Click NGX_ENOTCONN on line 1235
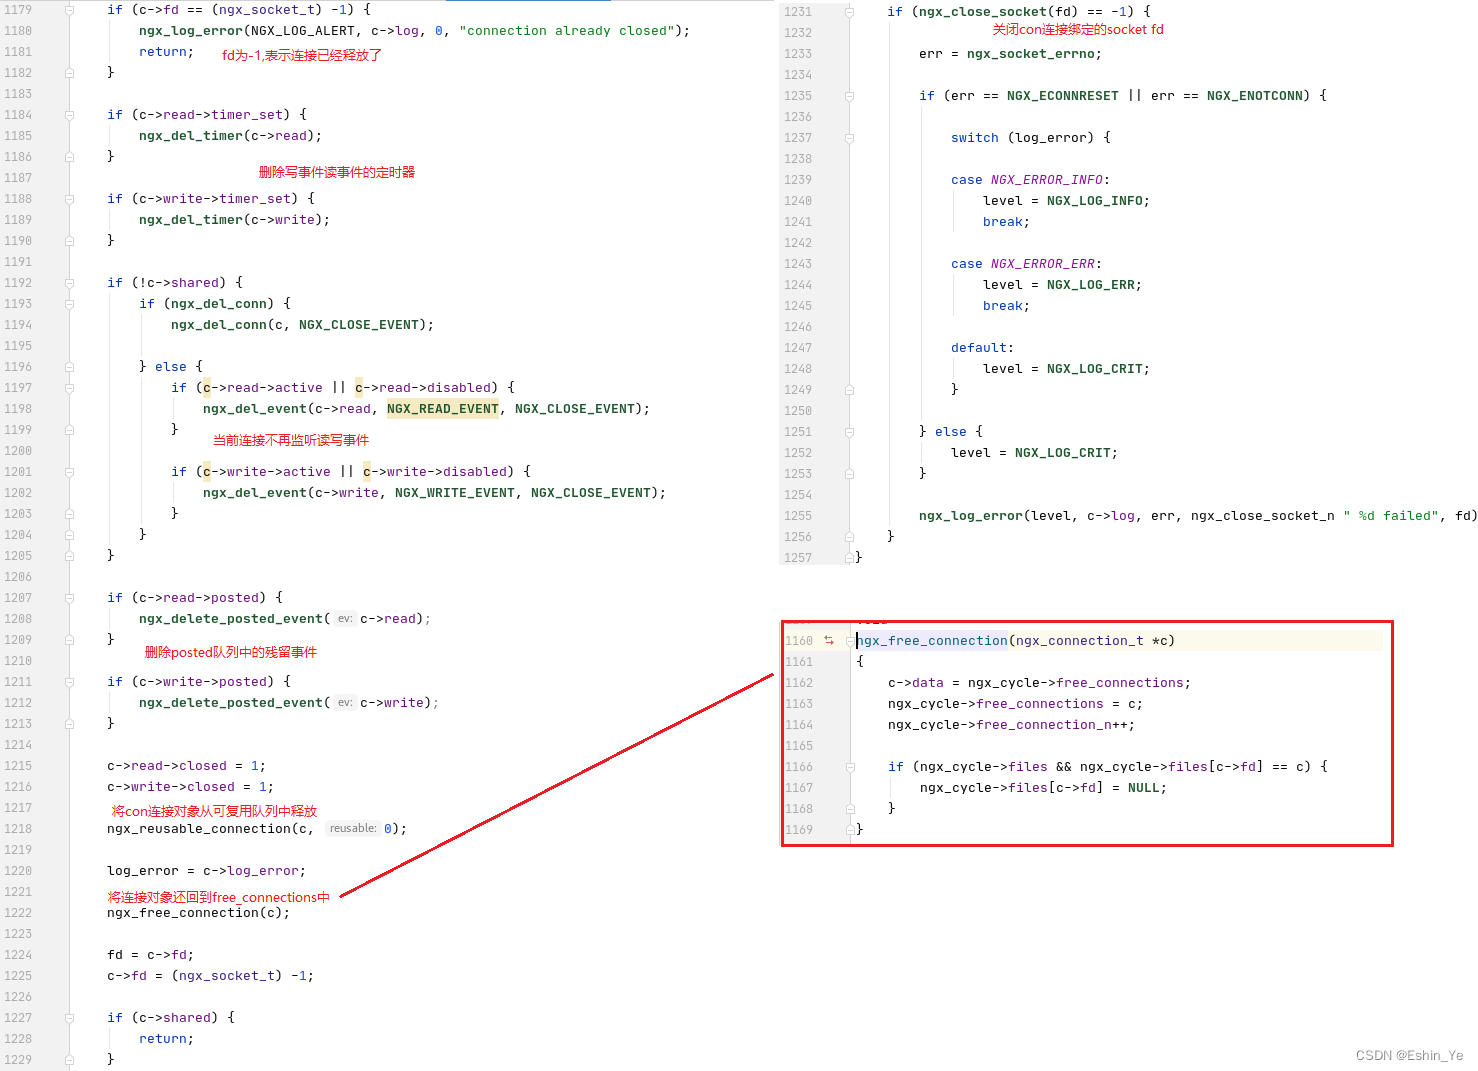This screenshot has width=1478, height=1071. point(1255,96)
